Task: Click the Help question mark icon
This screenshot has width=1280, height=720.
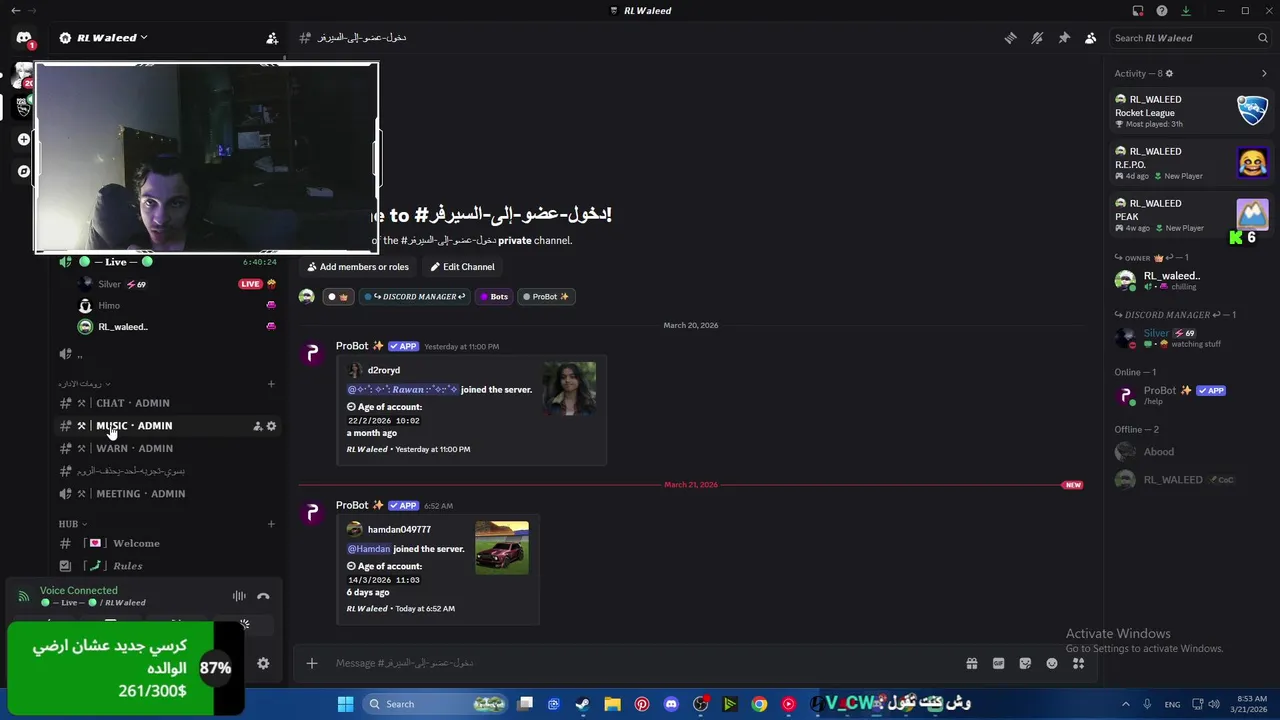Action: 1162,11
